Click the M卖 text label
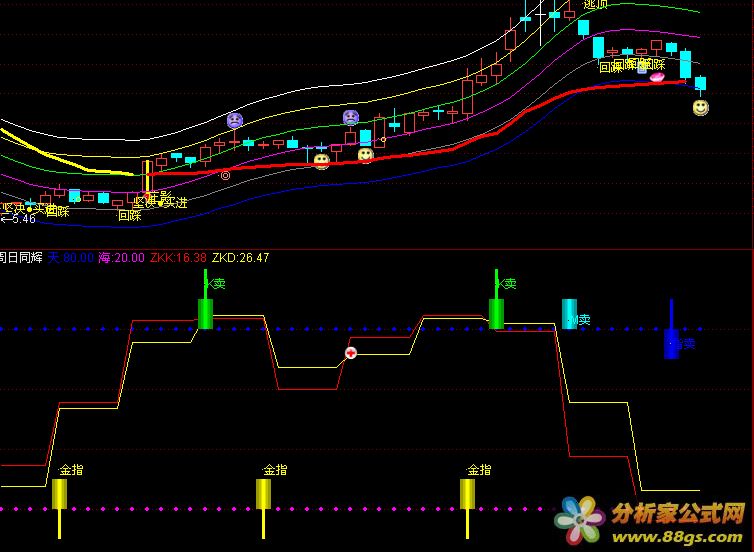The height and width of the screenshot is (552, 754). point(580,319)
